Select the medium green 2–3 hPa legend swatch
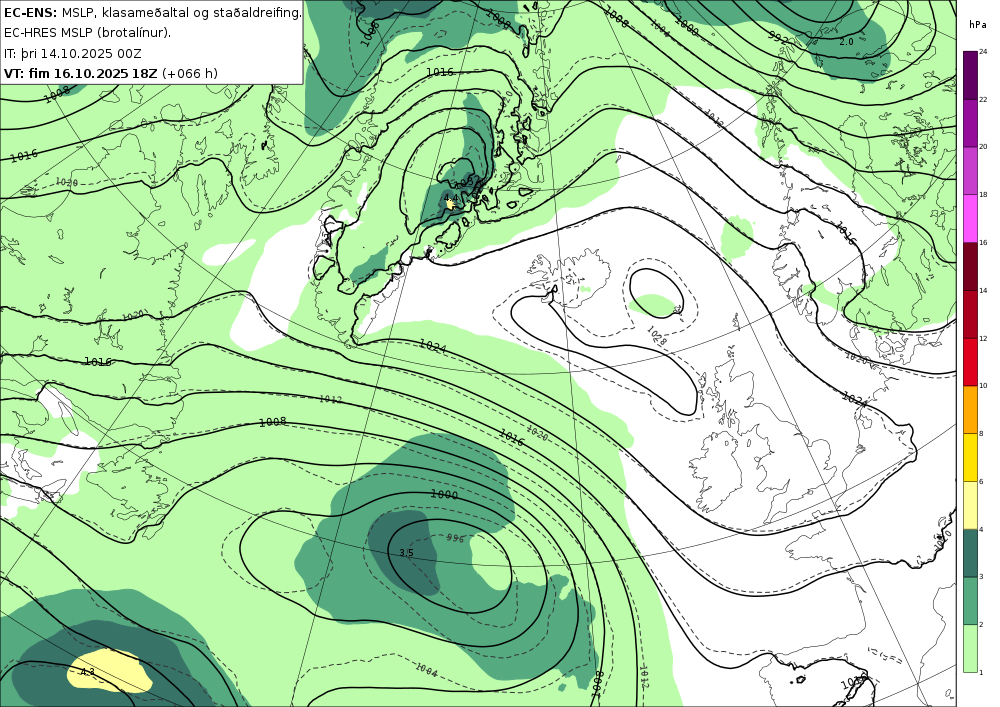The image size is (1000, 707). pyautogui.click(x=970, y=601)
